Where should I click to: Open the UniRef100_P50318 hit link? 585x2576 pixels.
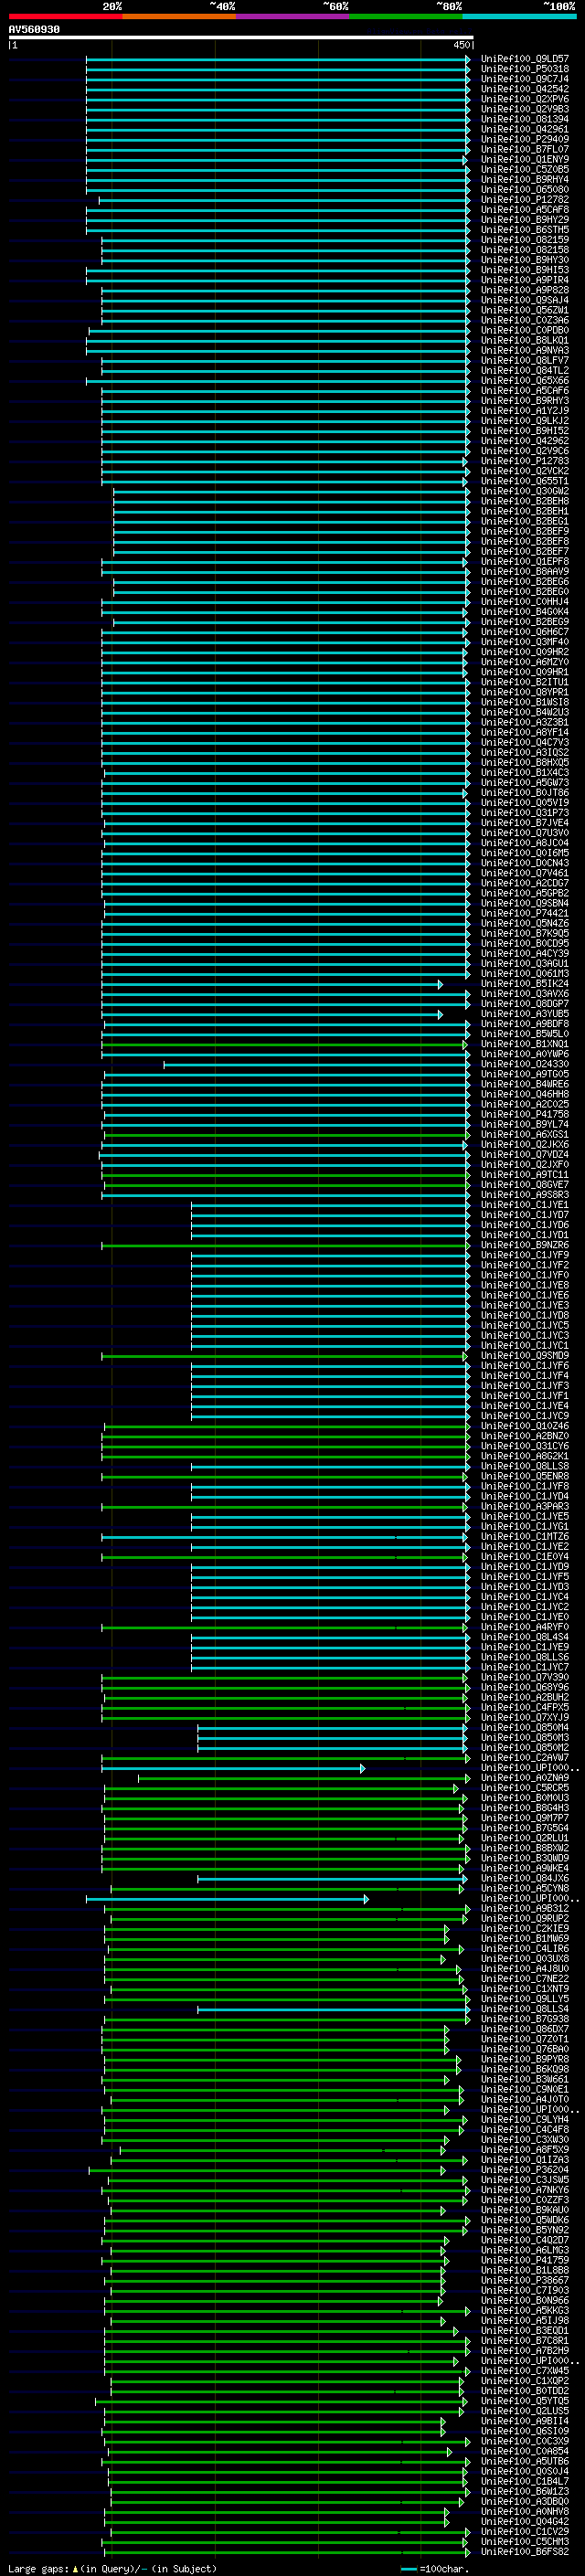(525, 69)
